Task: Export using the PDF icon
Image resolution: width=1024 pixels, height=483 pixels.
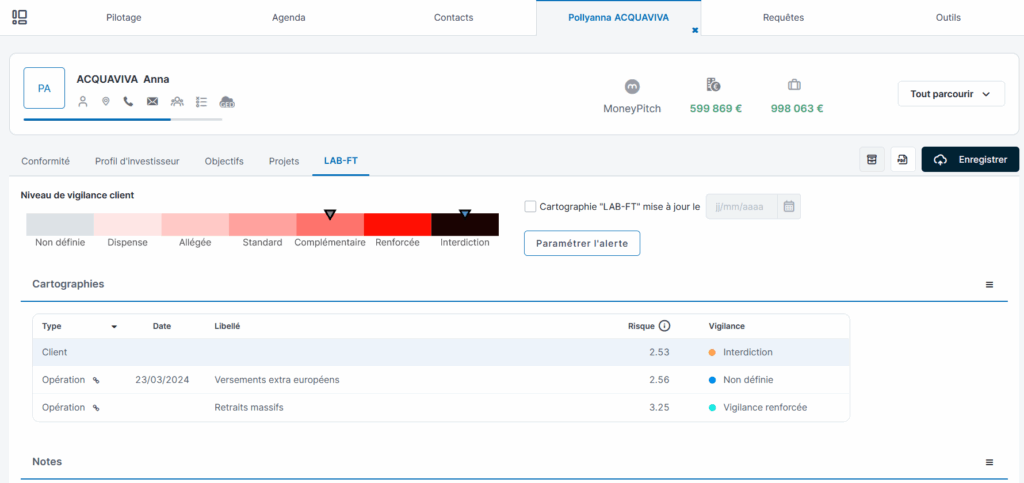Action: point(902,160)
